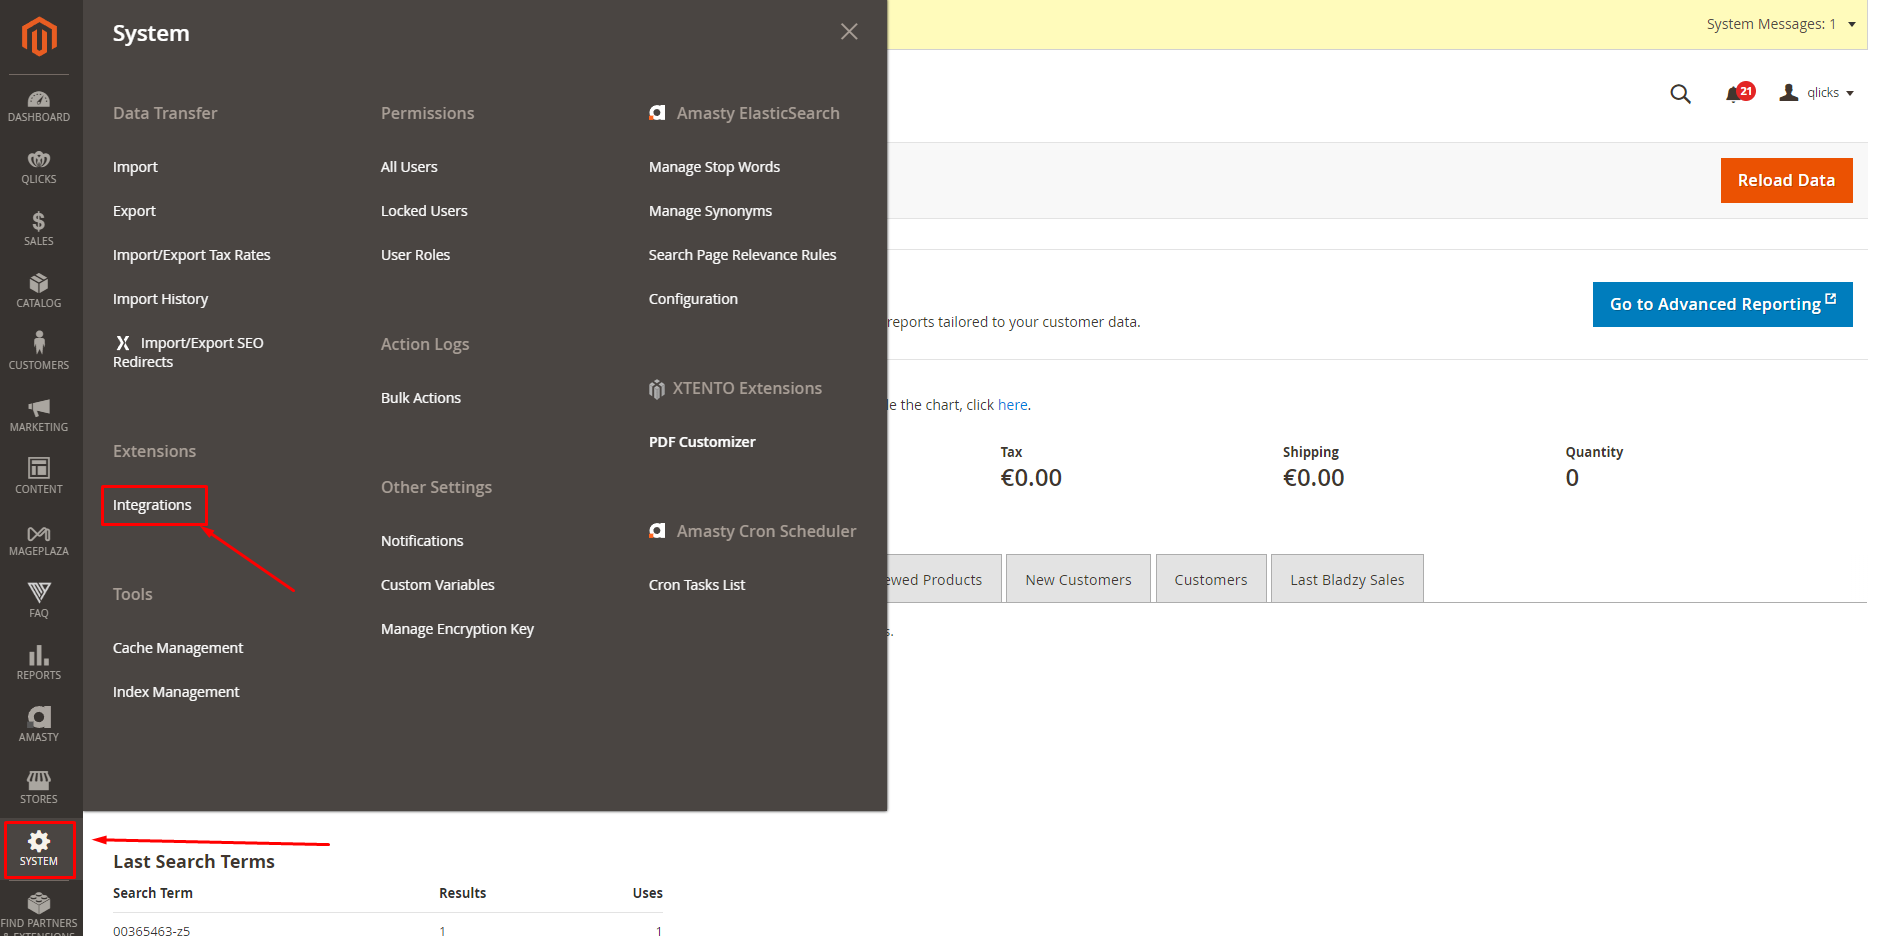This screenshot has height=936, width=1886.
Task: Click the System gear icon
Action: click(39, 841)
